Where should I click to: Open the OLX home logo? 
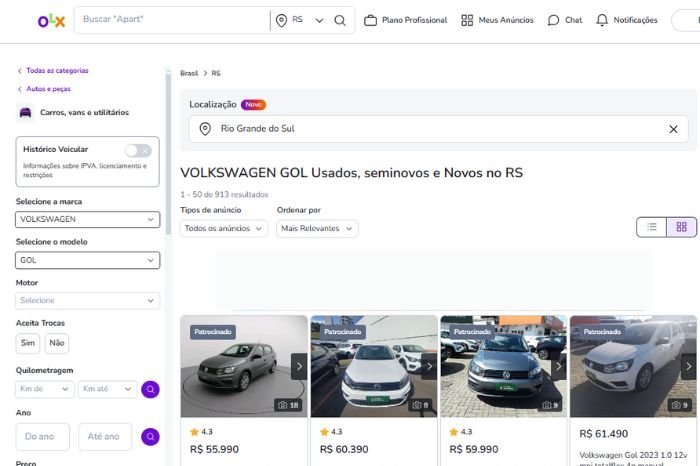(51, 21)
